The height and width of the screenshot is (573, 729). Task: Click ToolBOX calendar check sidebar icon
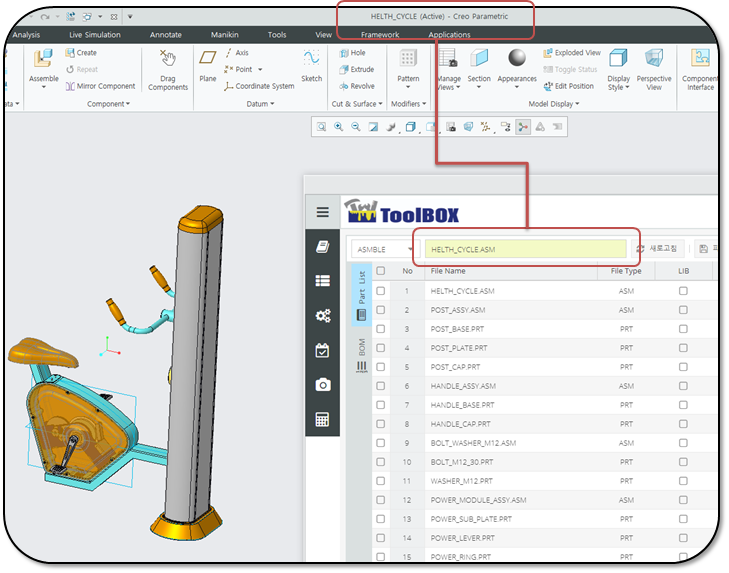[322, 350]
